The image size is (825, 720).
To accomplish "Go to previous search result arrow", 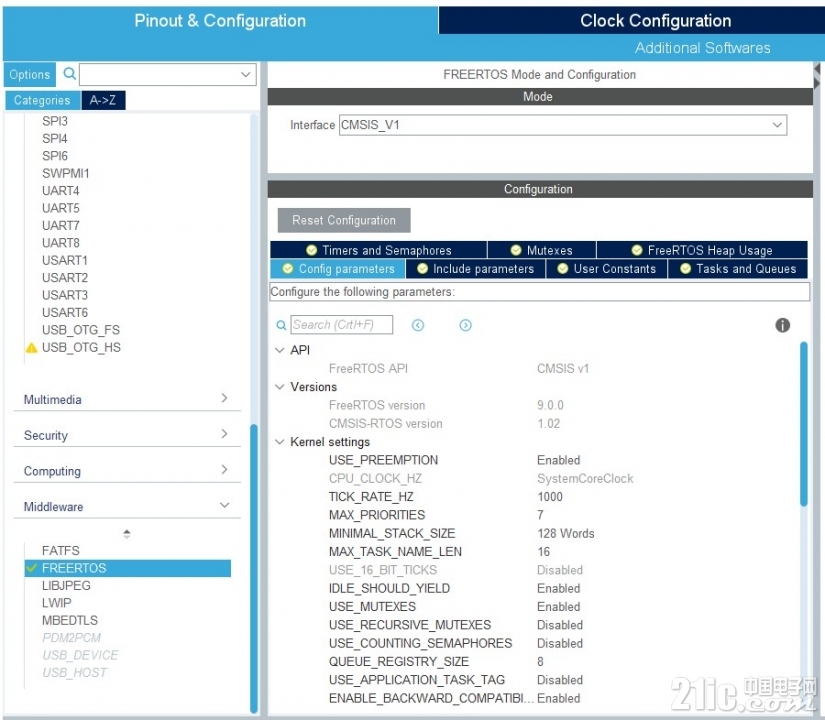I will point(418,325).
